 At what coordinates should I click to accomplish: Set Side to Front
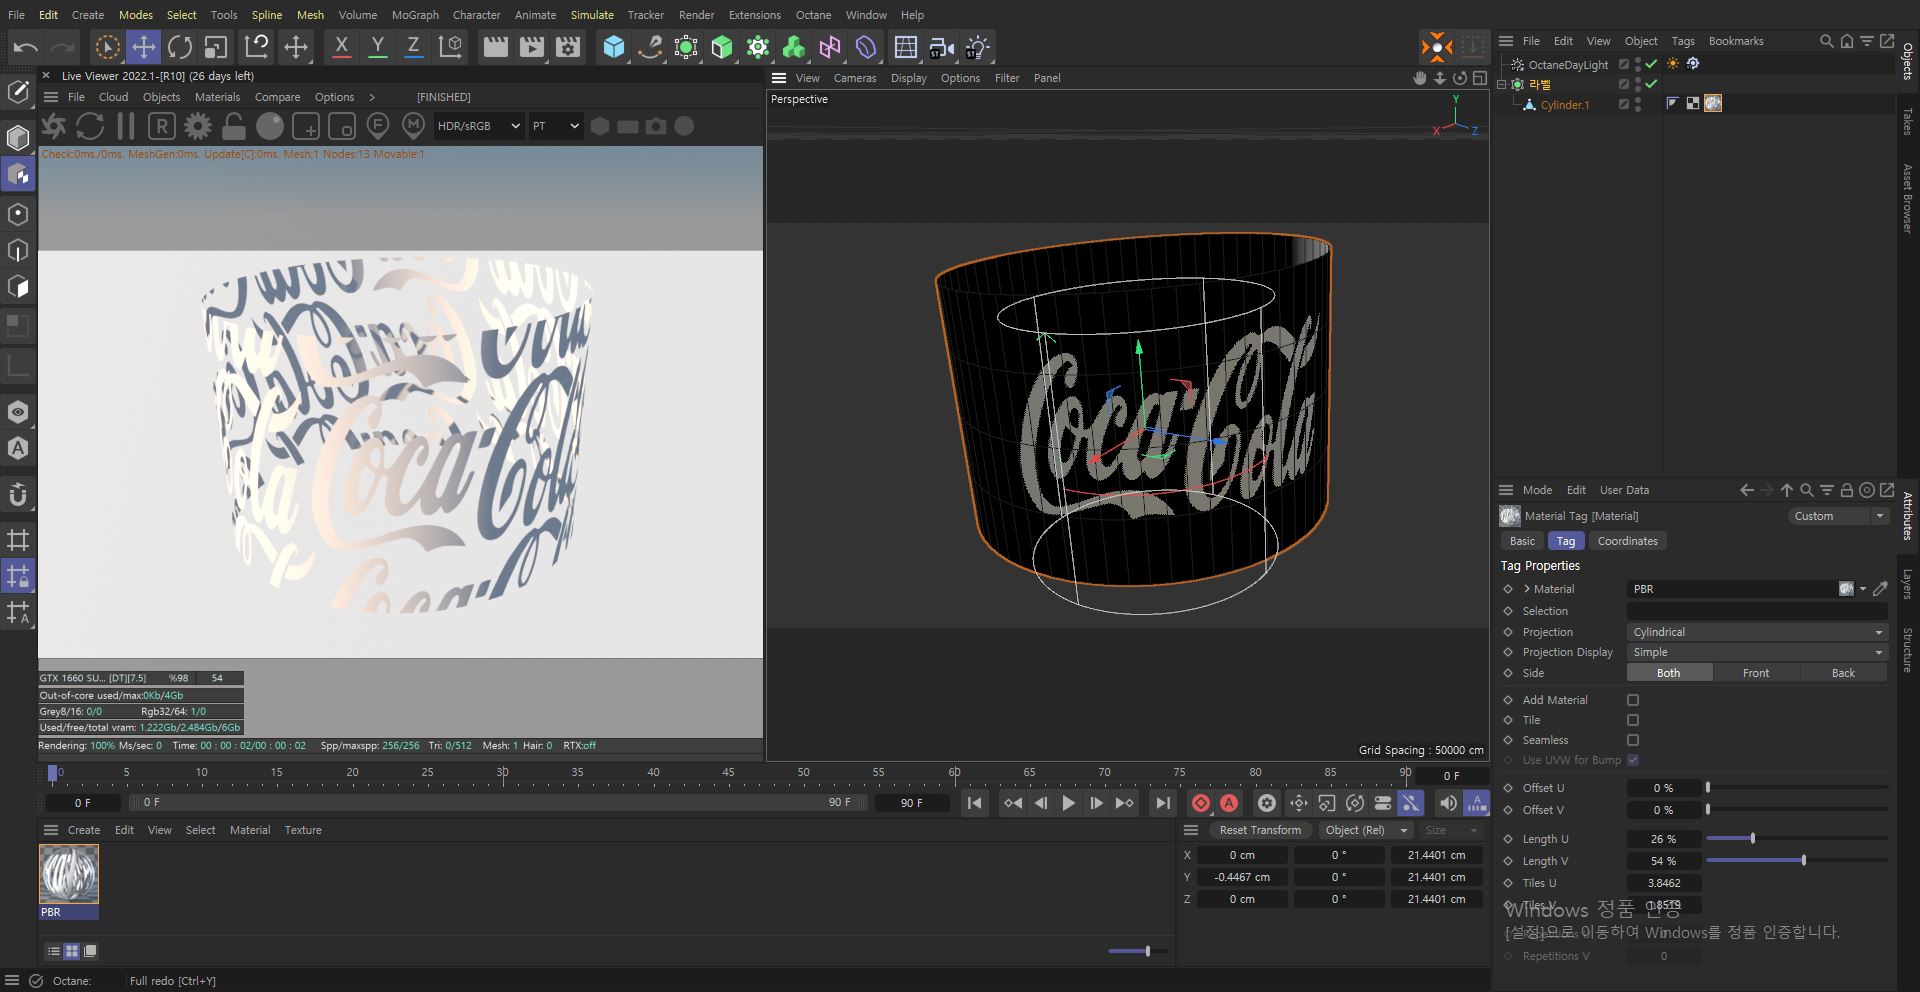[1756, 673]
